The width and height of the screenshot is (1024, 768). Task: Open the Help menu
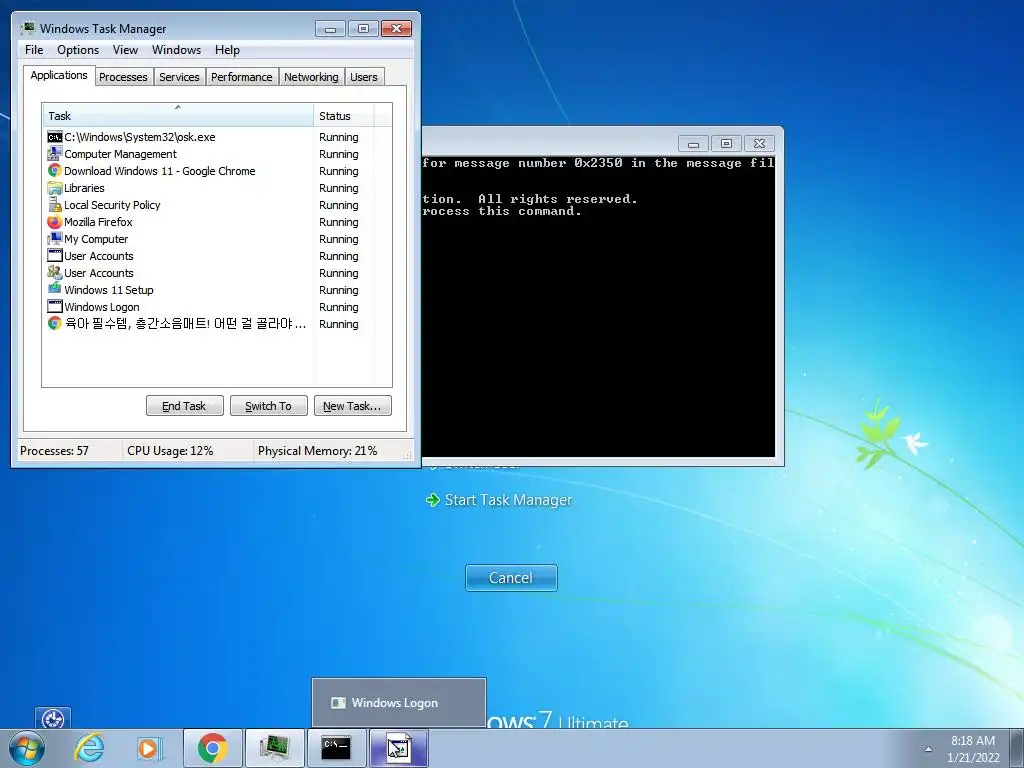pyautogui.click(x=227, y=50)
